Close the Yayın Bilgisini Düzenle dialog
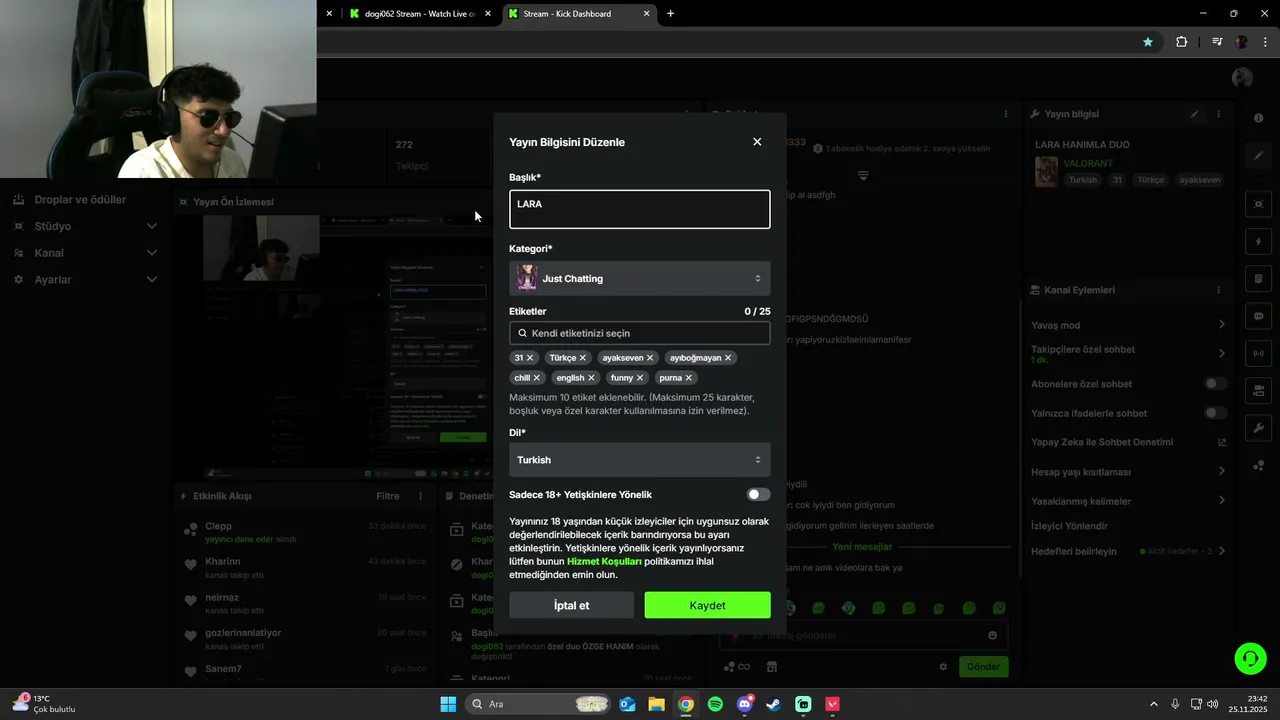The width and height of the screenshot is (1280, 720). coord(757,142)
